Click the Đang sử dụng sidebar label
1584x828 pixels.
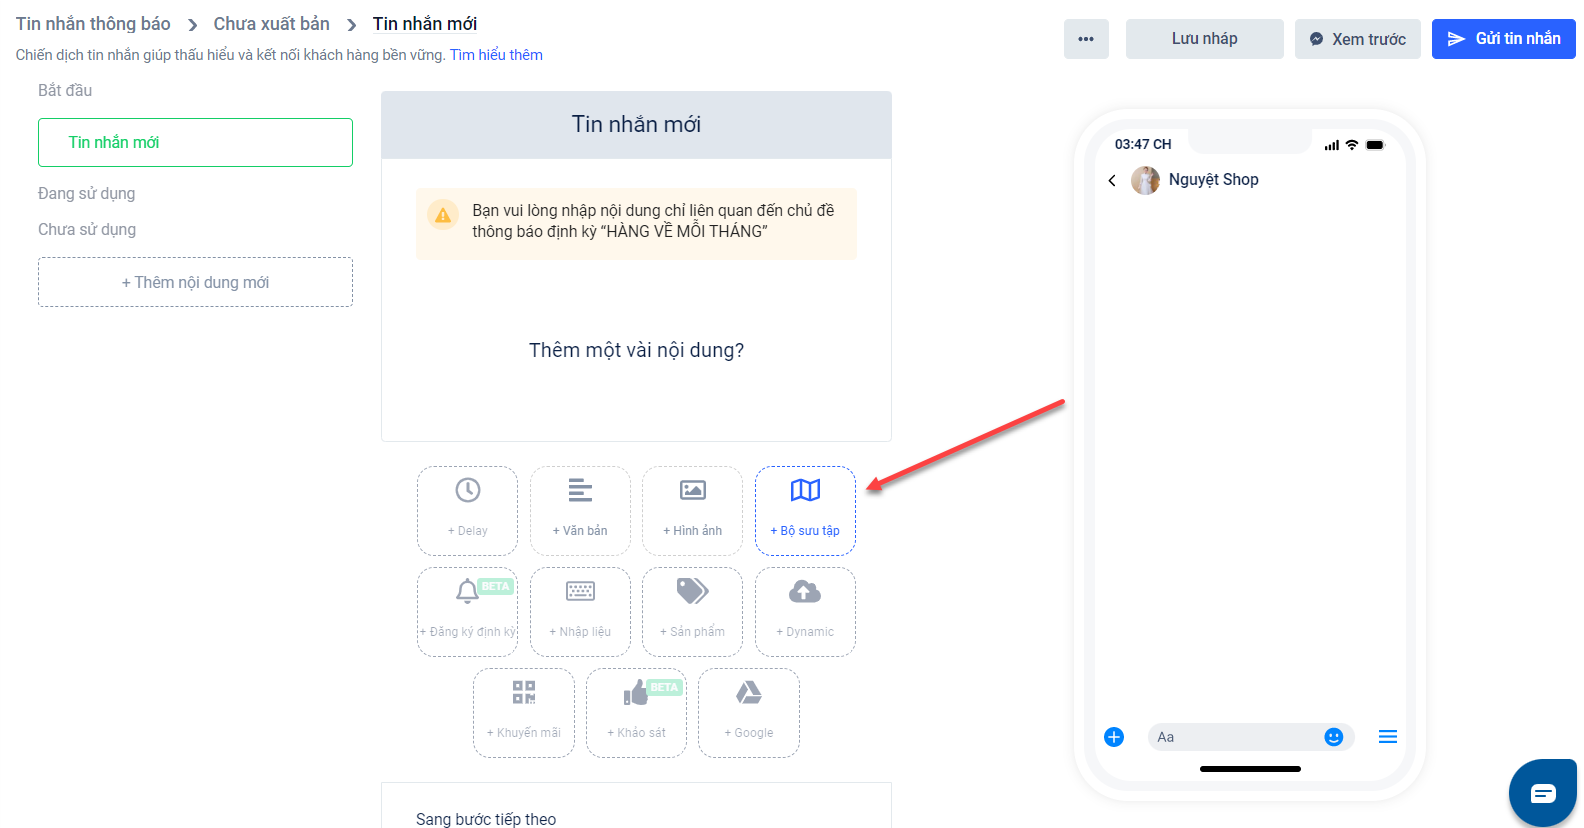[x=87, y=193]
